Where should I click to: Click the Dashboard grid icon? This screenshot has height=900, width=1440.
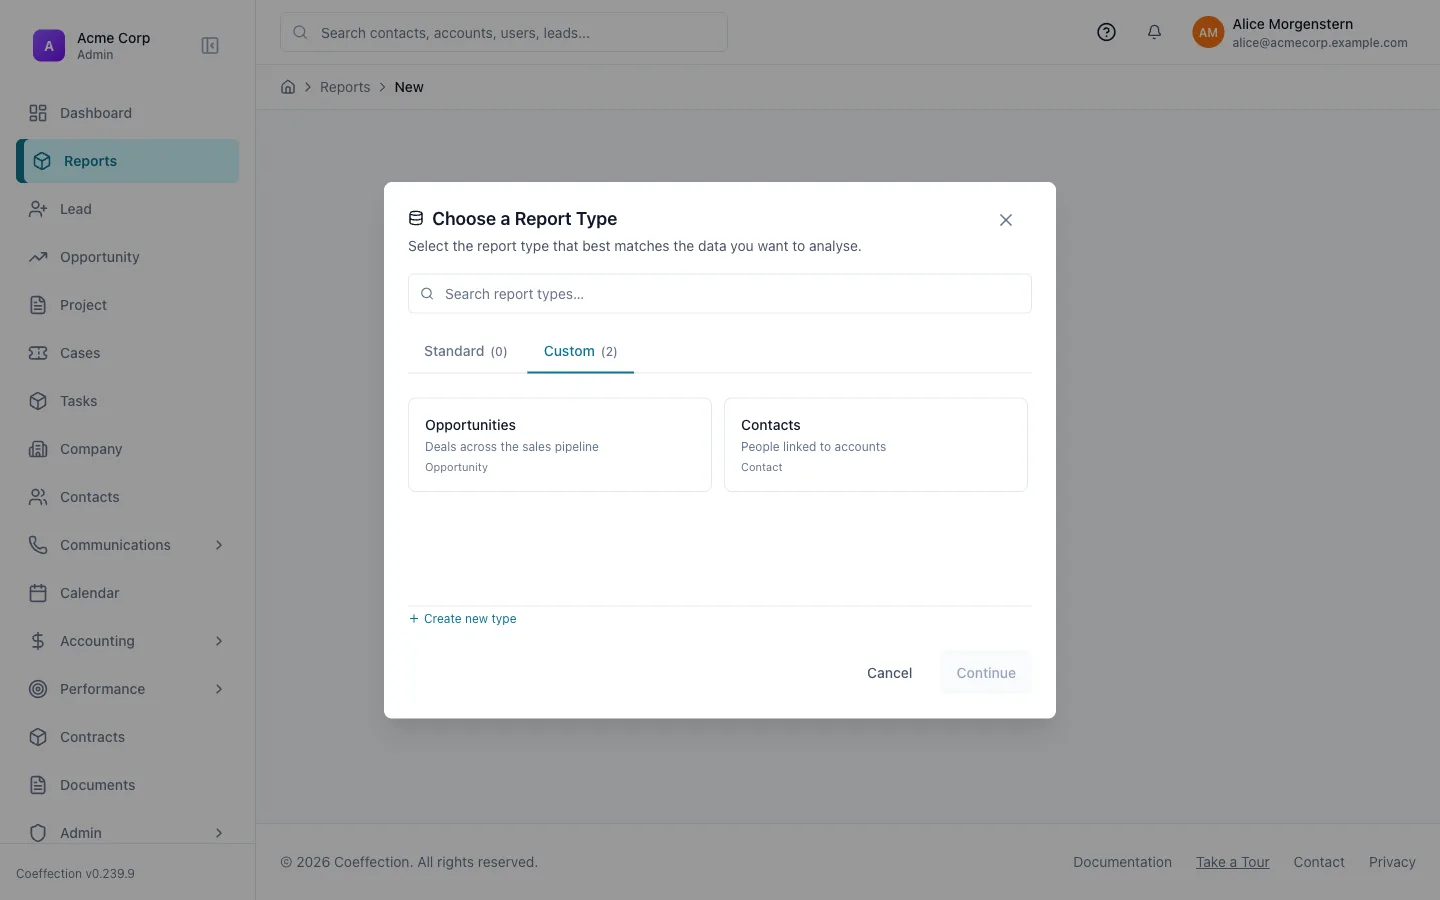coord(38,113)
